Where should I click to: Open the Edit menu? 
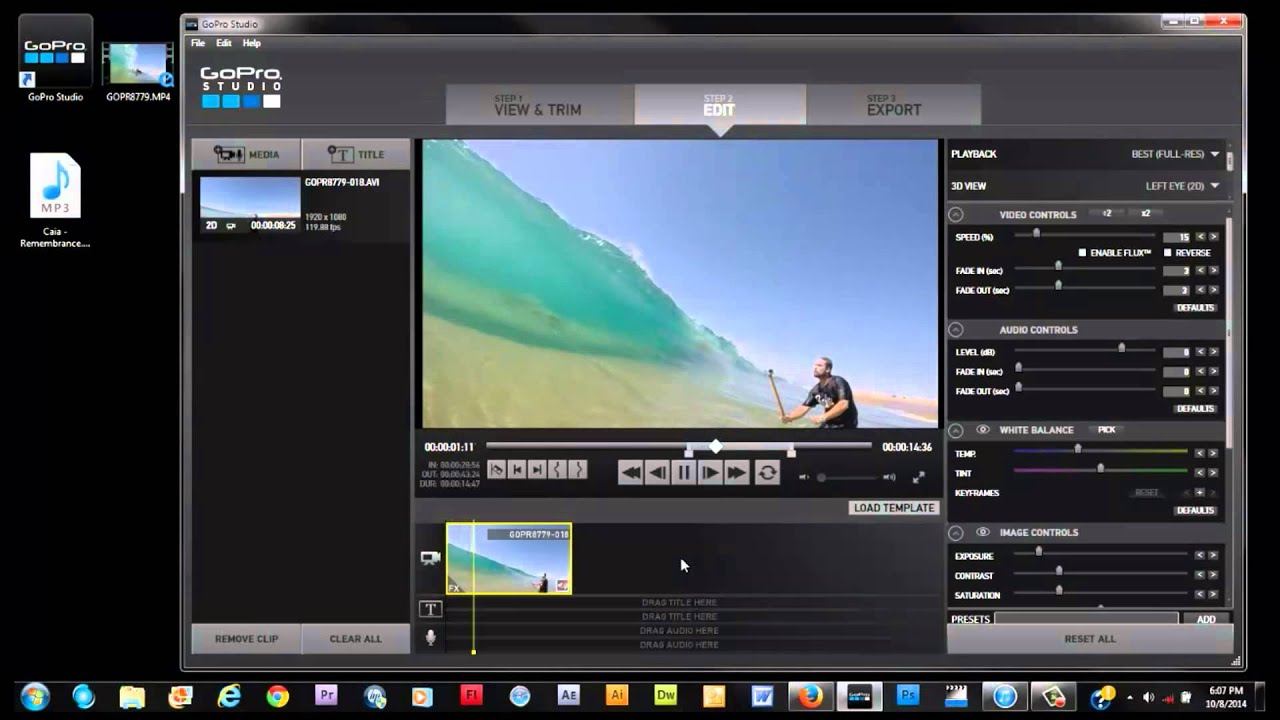point(224,43)
